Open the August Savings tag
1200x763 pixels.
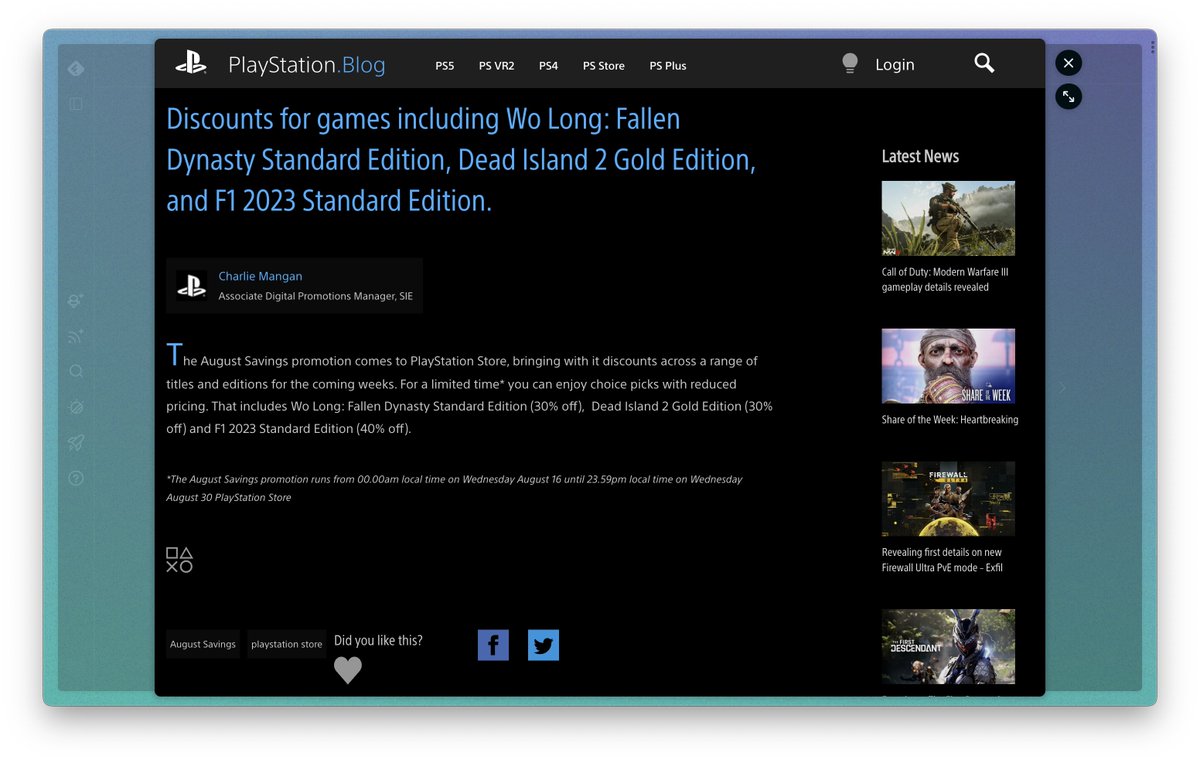tap(203, 645)
